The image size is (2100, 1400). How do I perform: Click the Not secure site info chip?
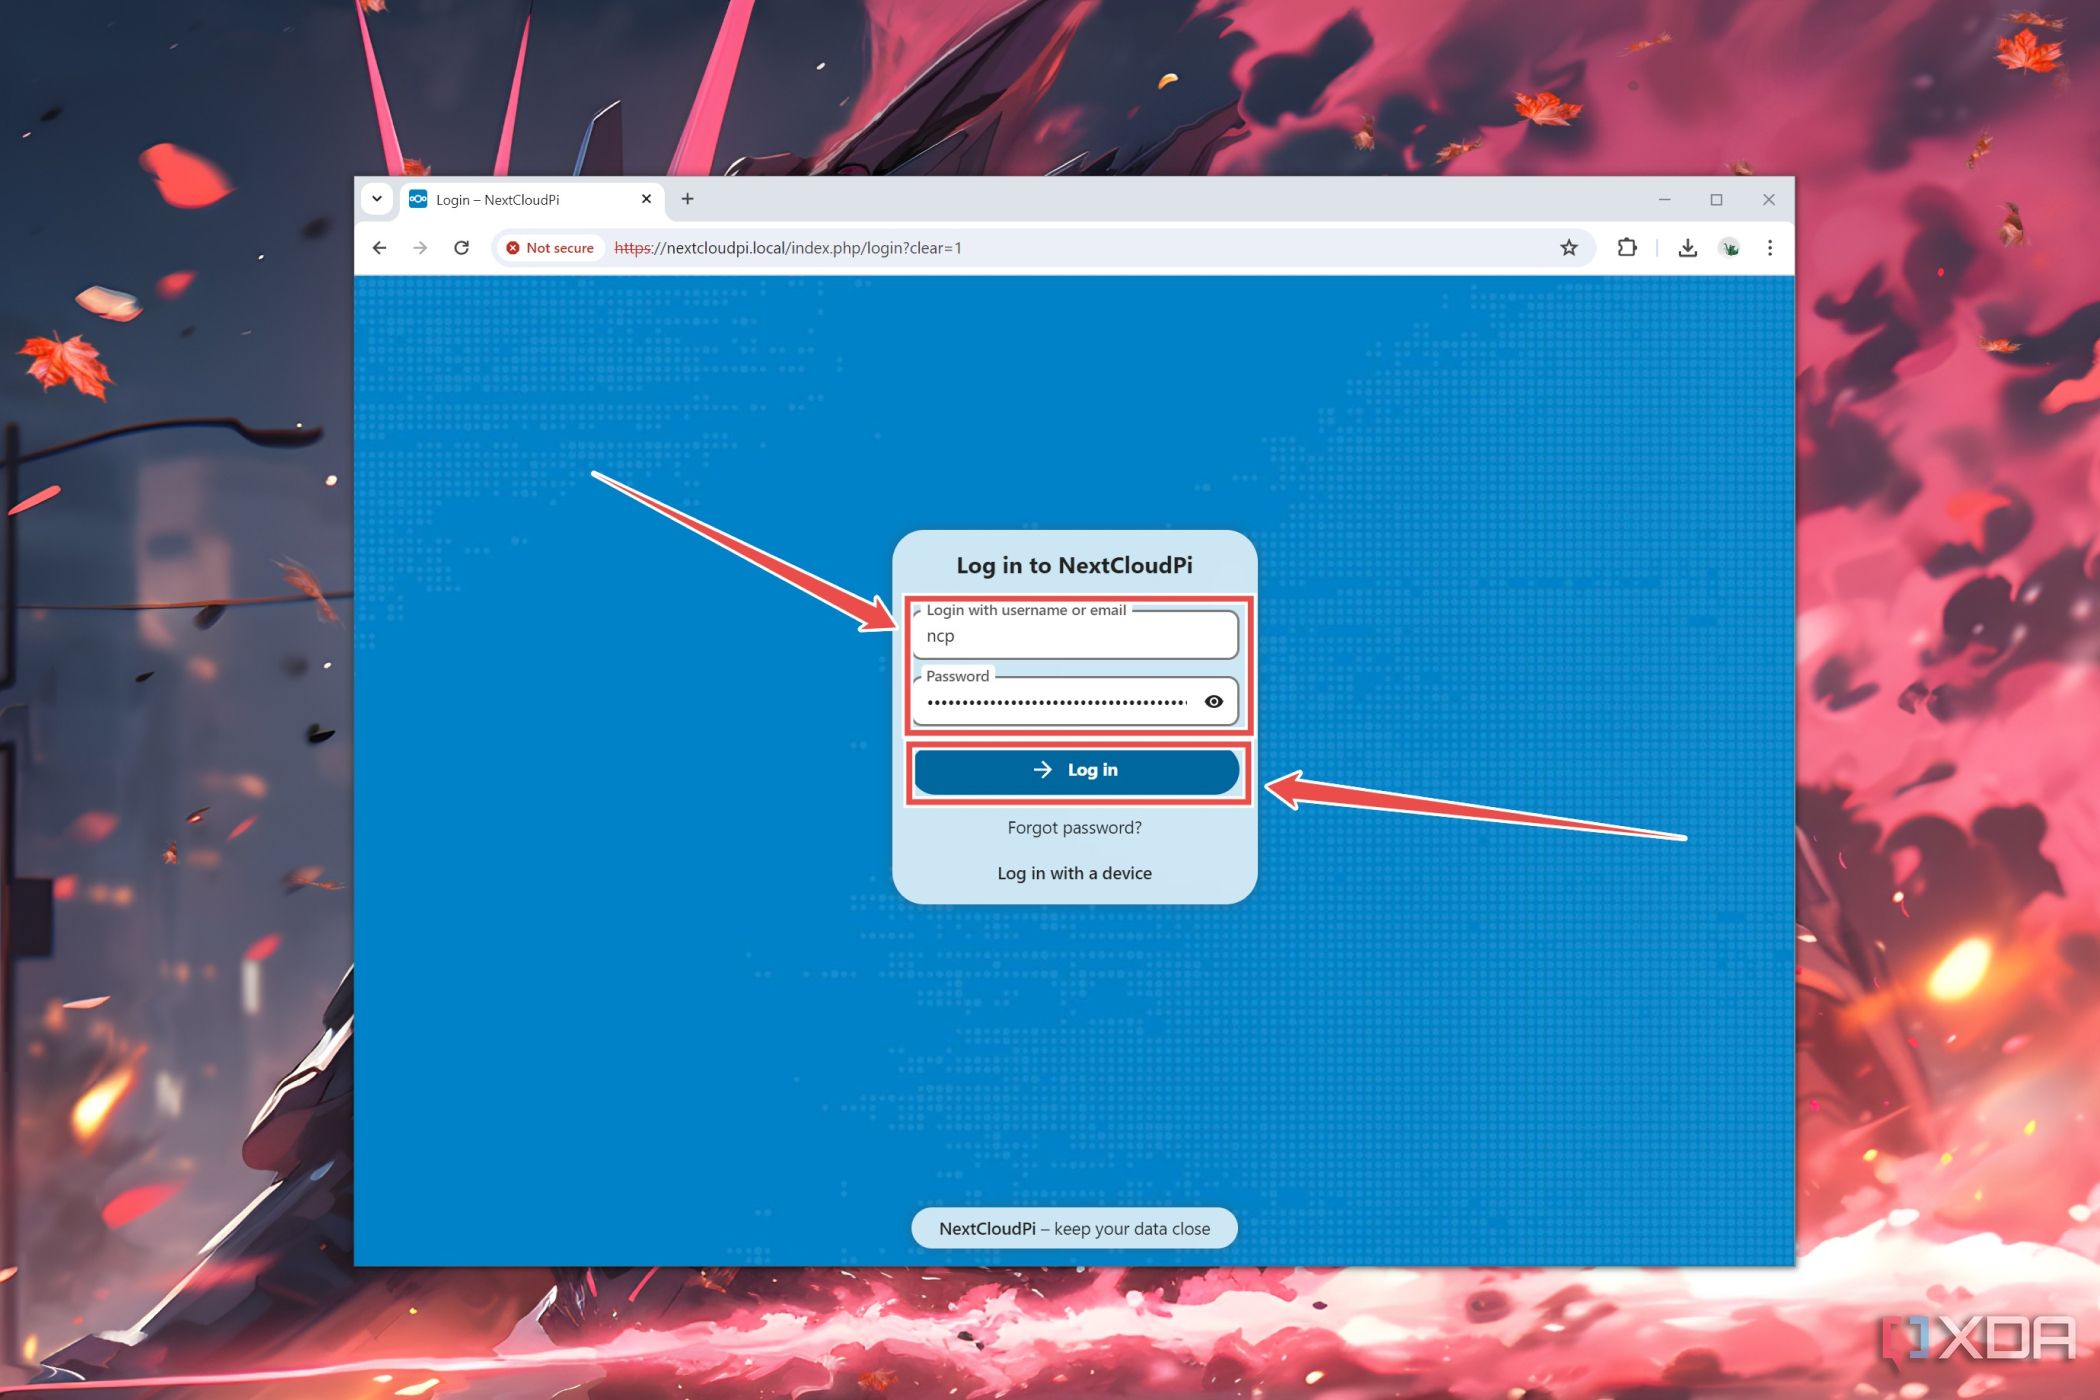[x=550, y=248]
